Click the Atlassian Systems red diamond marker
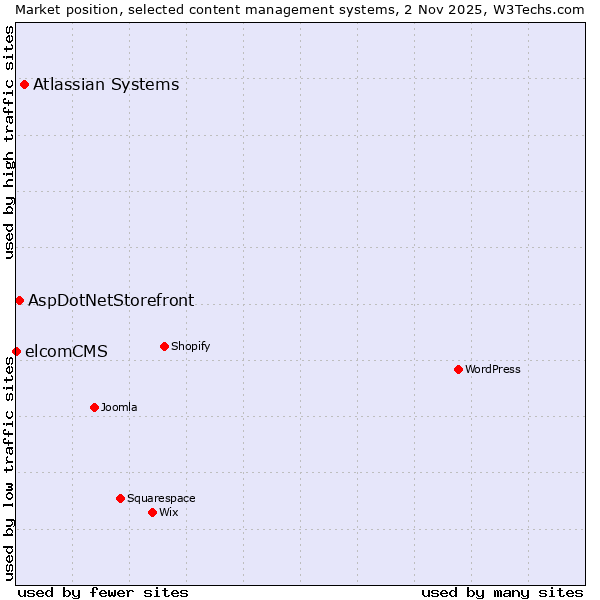This screenshot has height=600, width=600. click(x=24, y=84)
